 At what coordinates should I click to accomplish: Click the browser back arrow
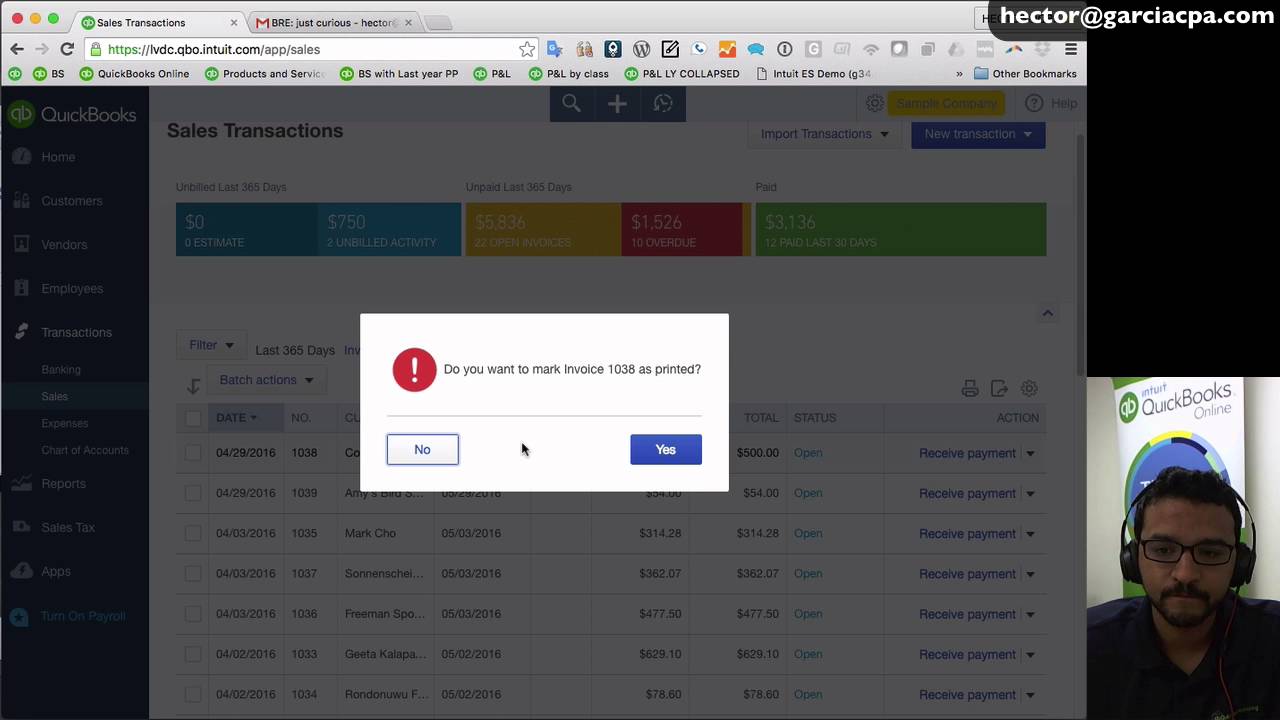(x=17, y=49)
